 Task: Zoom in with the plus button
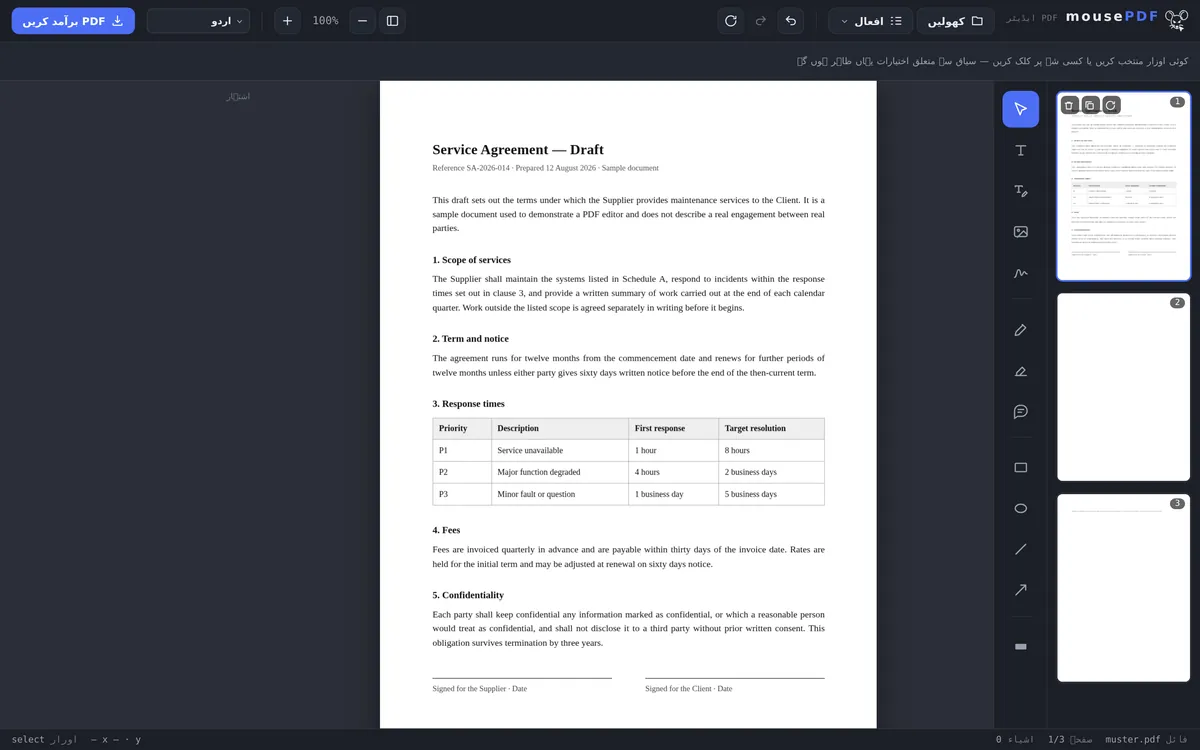pyautogui.click(x=288, y=20)
